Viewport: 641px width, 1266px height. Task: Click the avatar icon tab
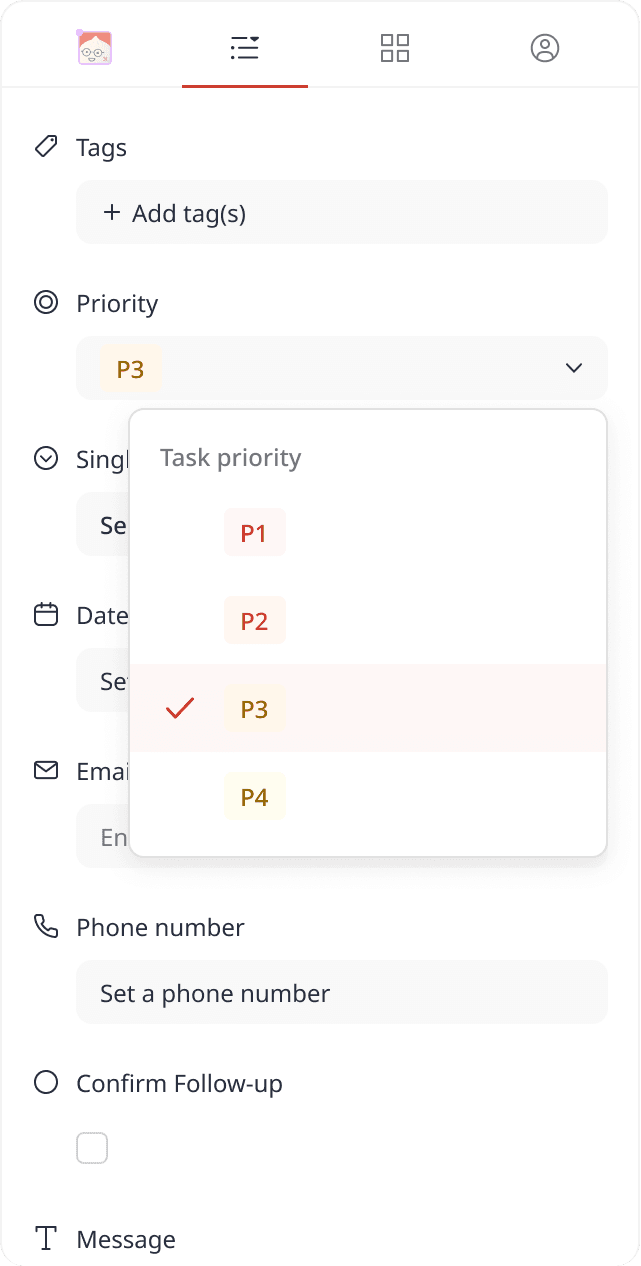[95, 47]
